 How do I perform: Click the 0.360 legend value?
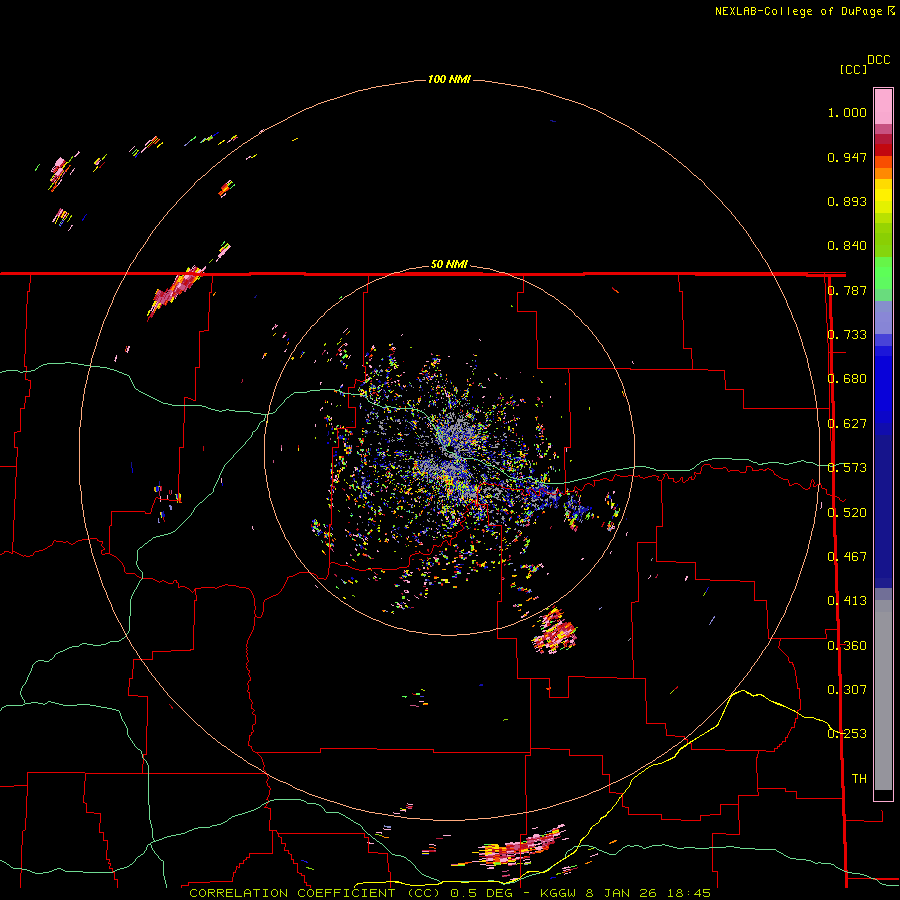[x=847, y=646]
